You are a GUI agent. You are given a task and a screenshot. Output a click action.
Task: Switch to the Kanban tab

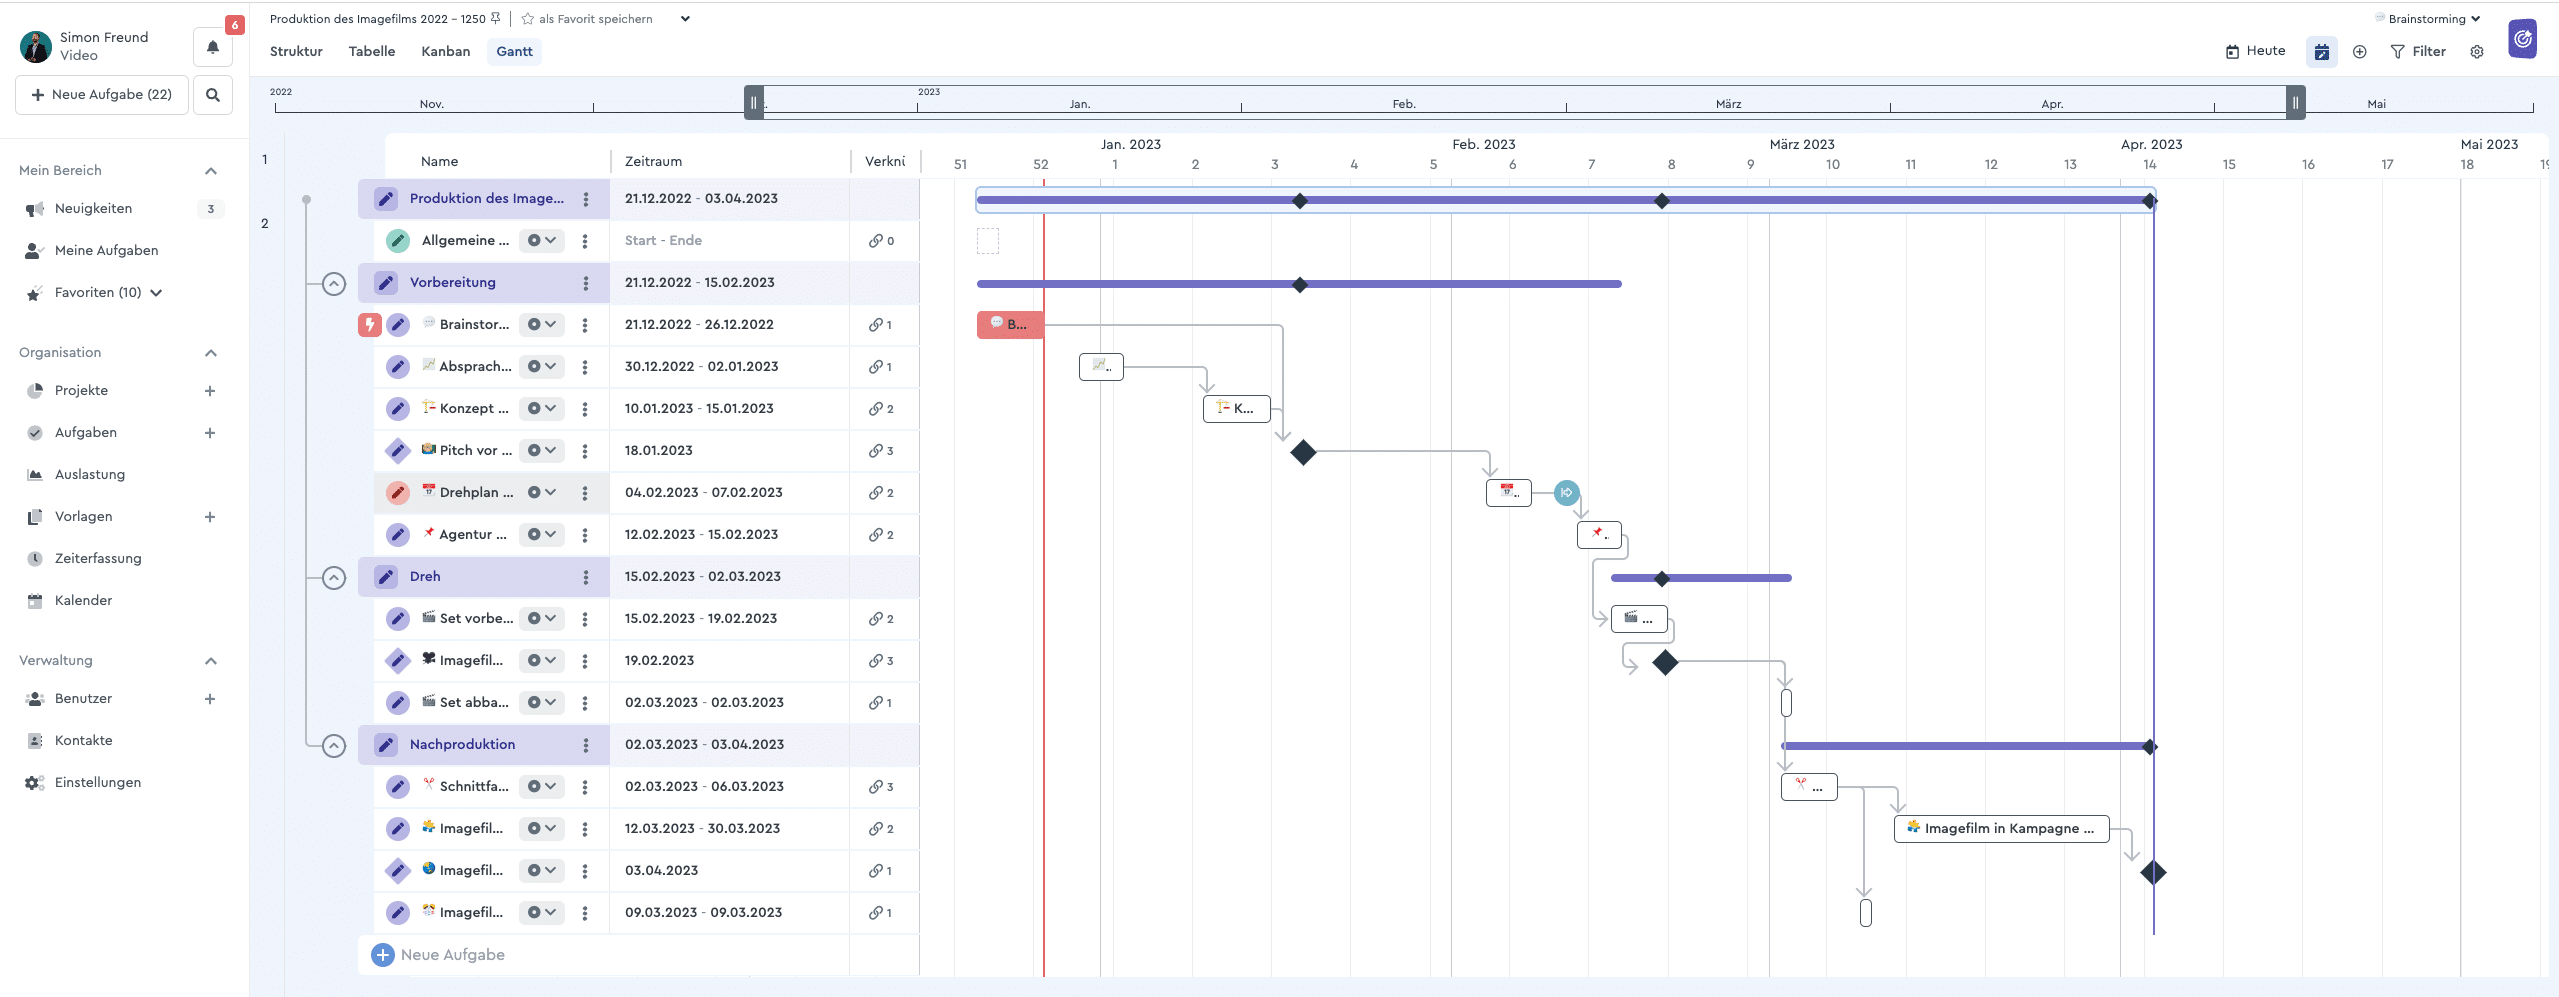click(446, 52)
